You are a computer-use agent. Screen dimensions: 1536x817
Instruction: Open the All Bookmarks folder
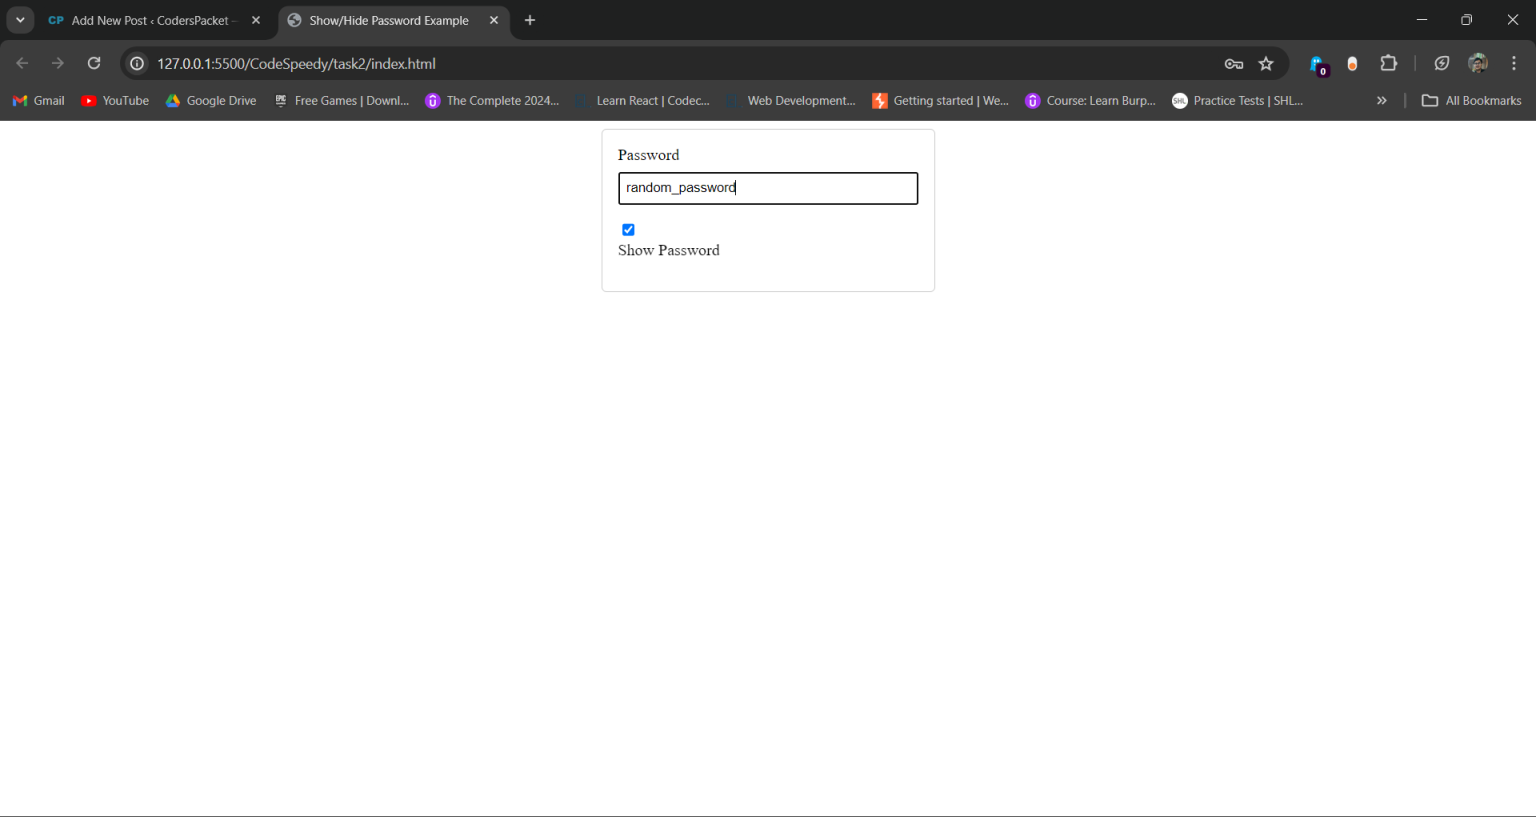1470,100
